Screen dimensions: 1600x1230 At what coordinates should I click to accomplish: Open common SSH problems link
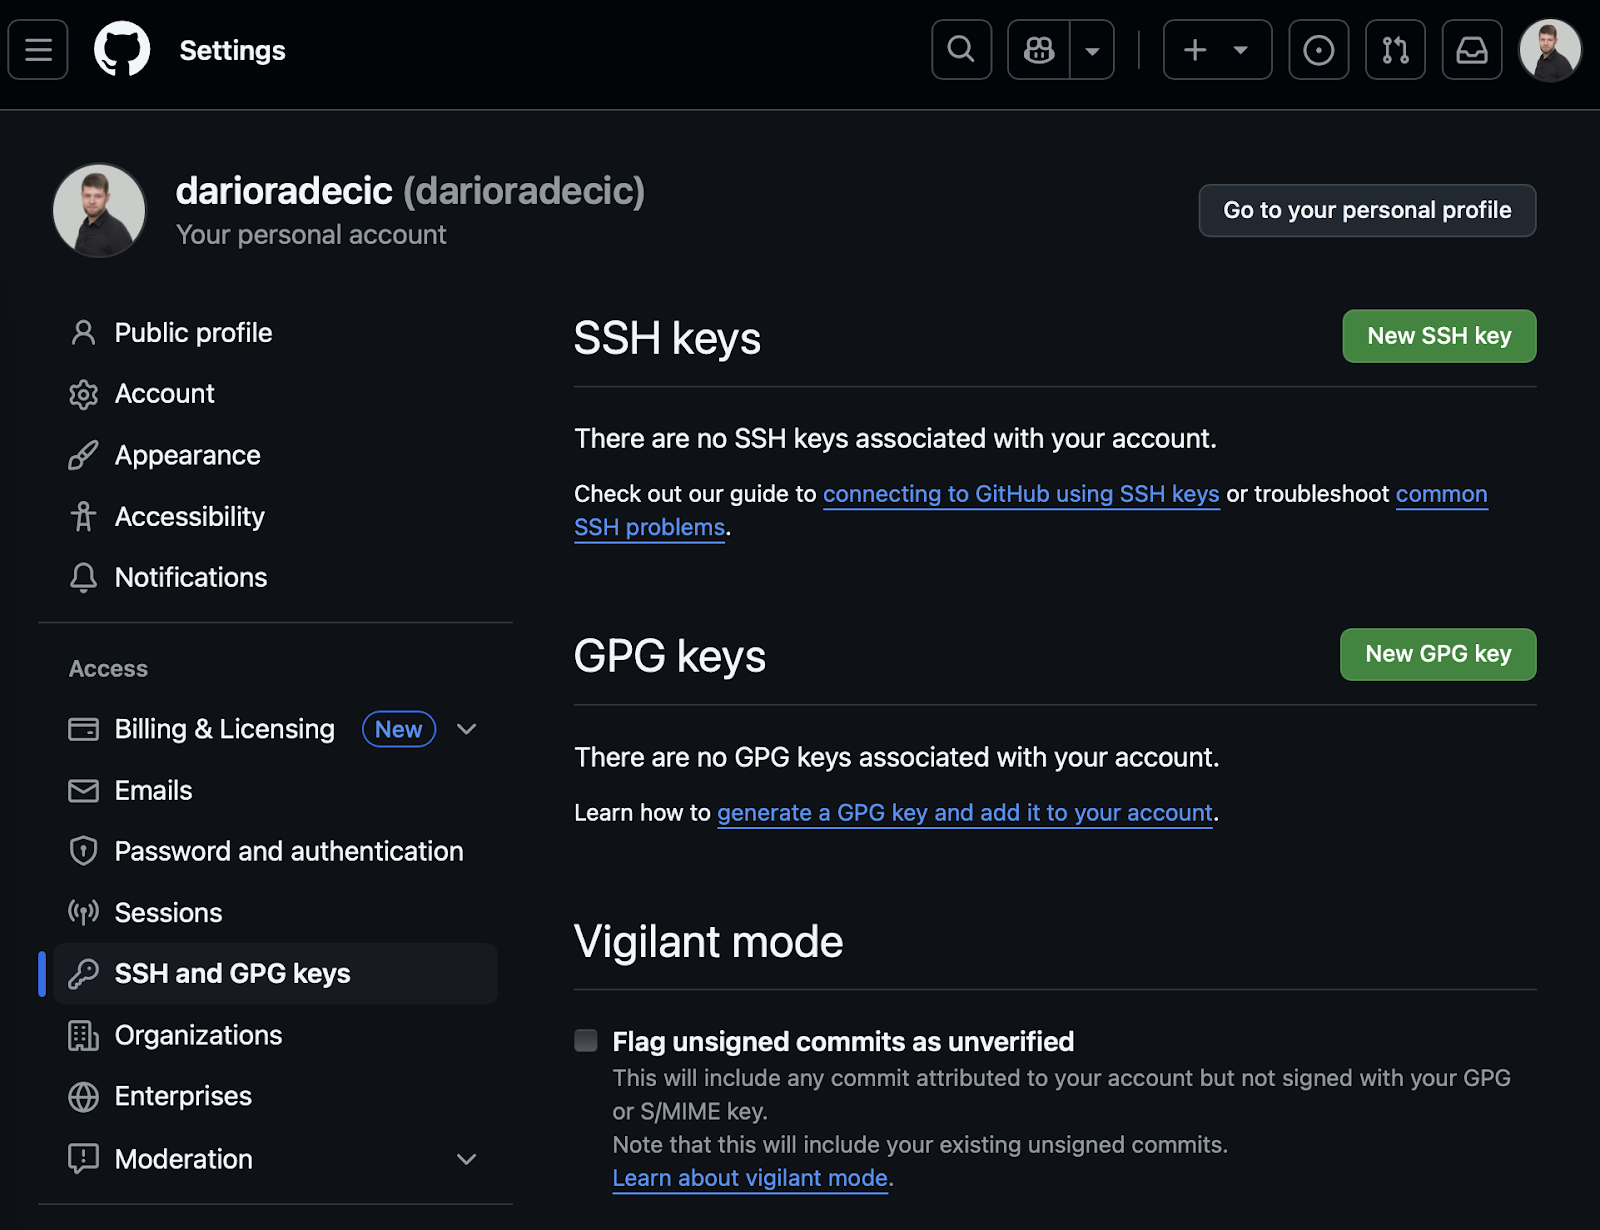point(1441,494)
